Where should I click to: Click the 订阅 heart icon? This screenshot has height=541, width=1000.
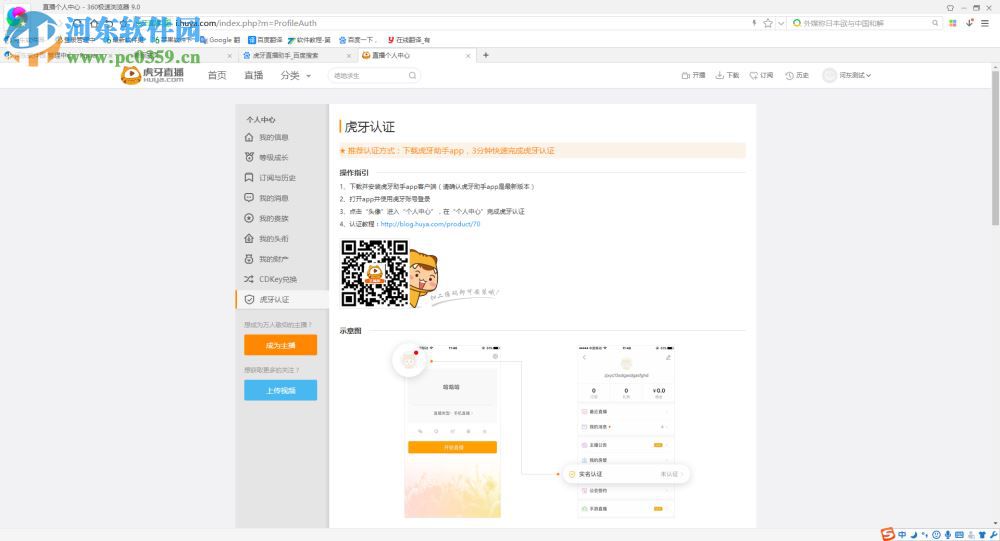754,75
